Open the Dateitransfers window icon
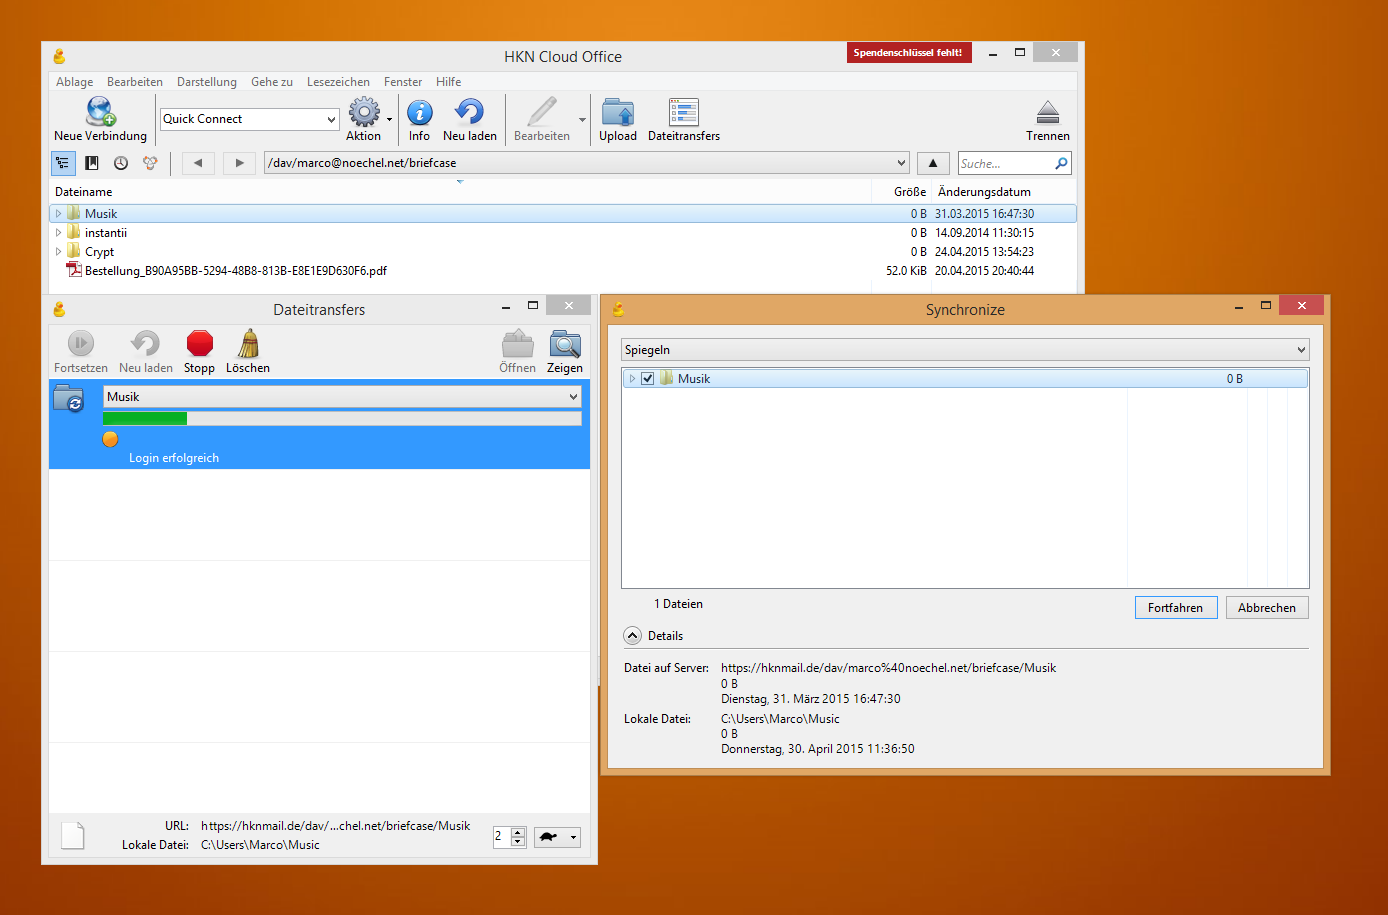The image size is (1388, 915). [x=684, y=112]
